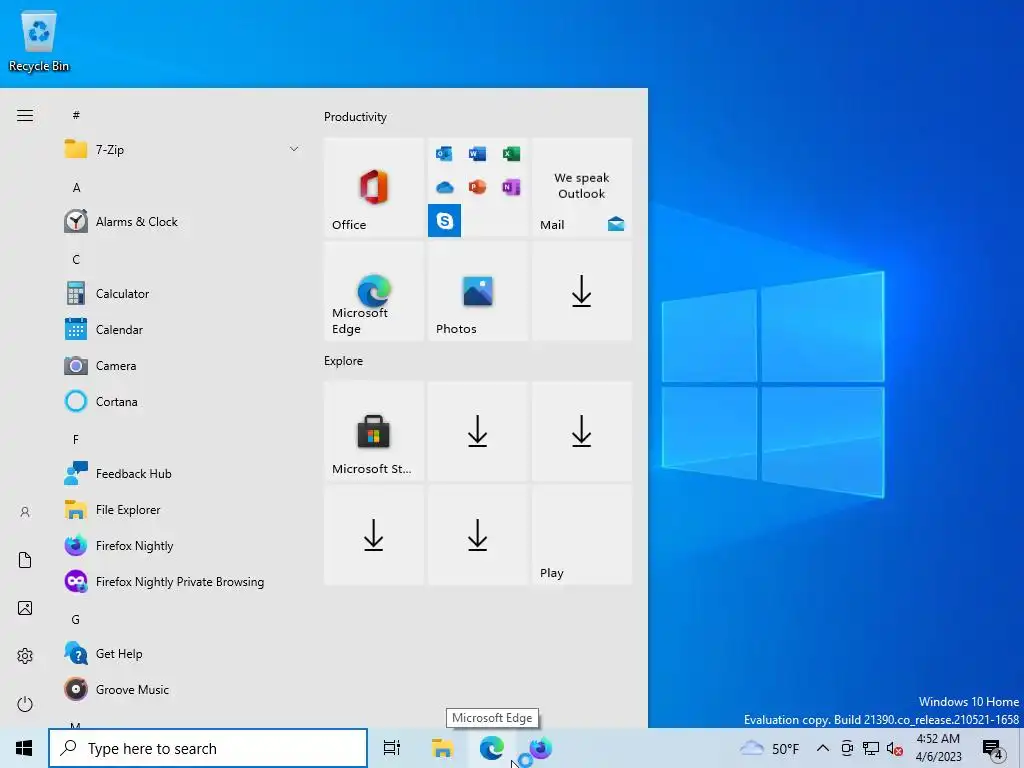The height and width of the screenshot is (768, 1024).
Task: Launch Groove Music
Action: (x=182, y=690)
